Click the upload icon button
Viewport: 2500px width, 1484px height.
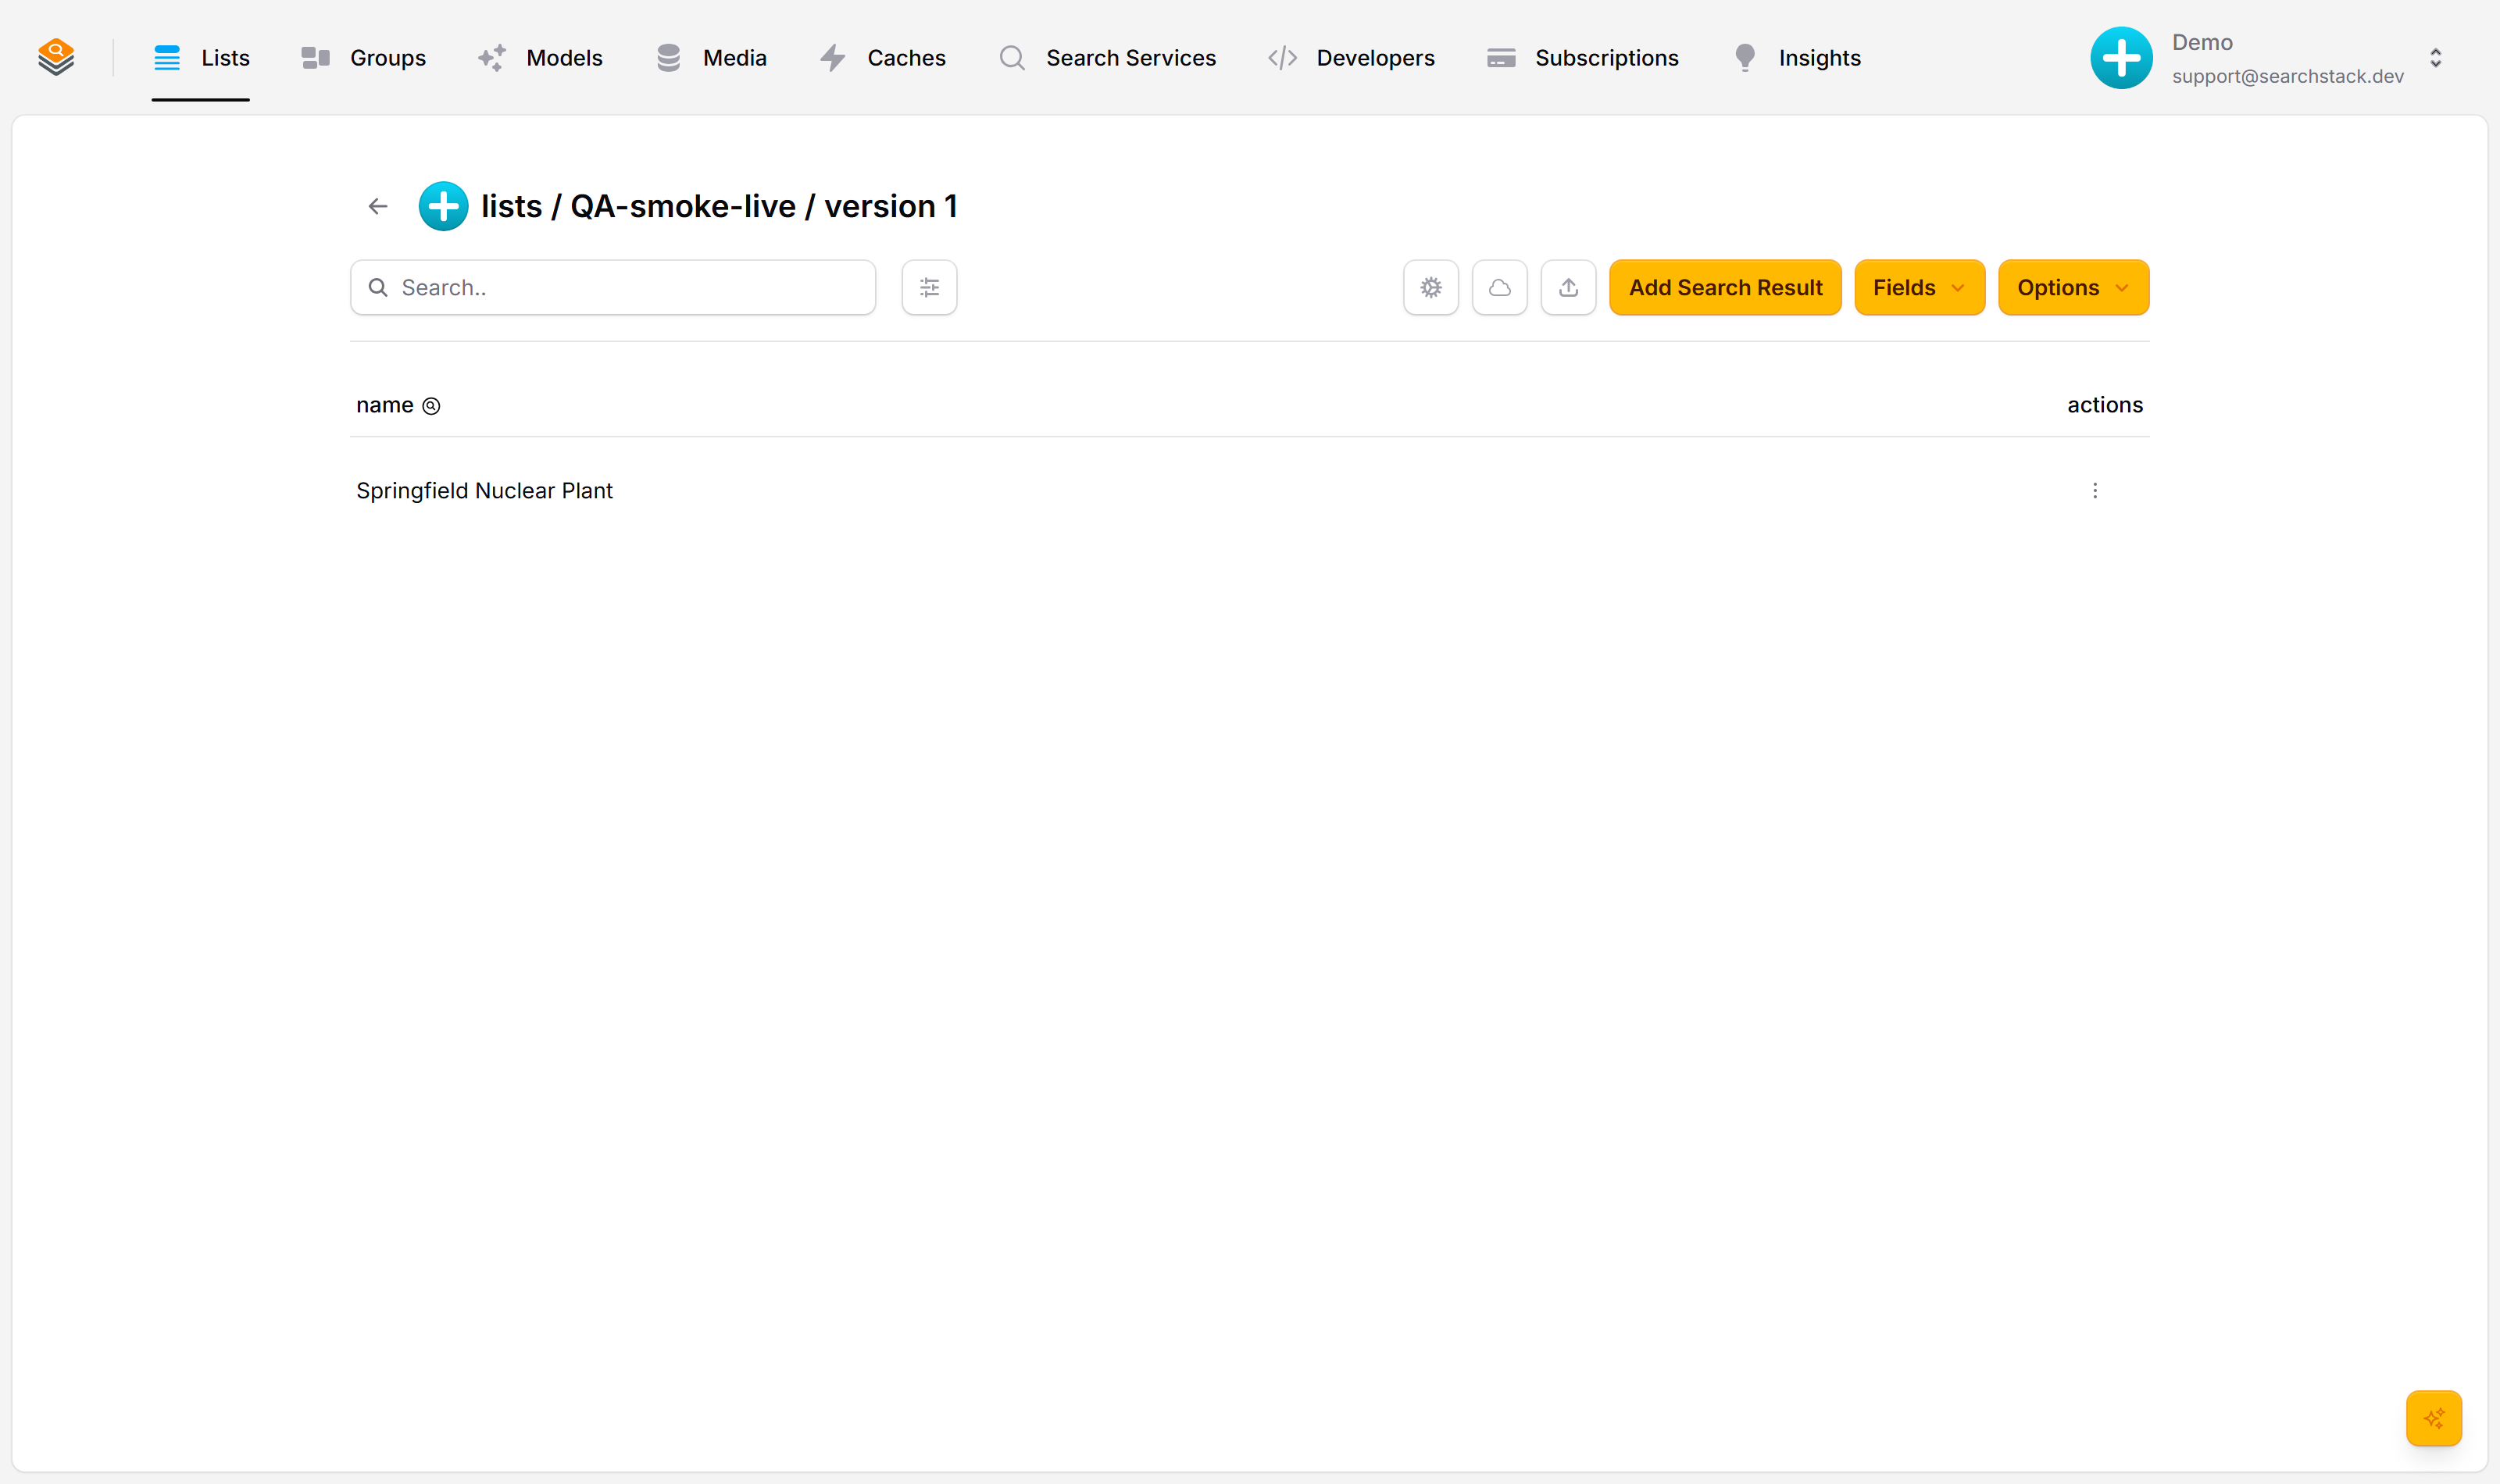[x=1568, y=288]
